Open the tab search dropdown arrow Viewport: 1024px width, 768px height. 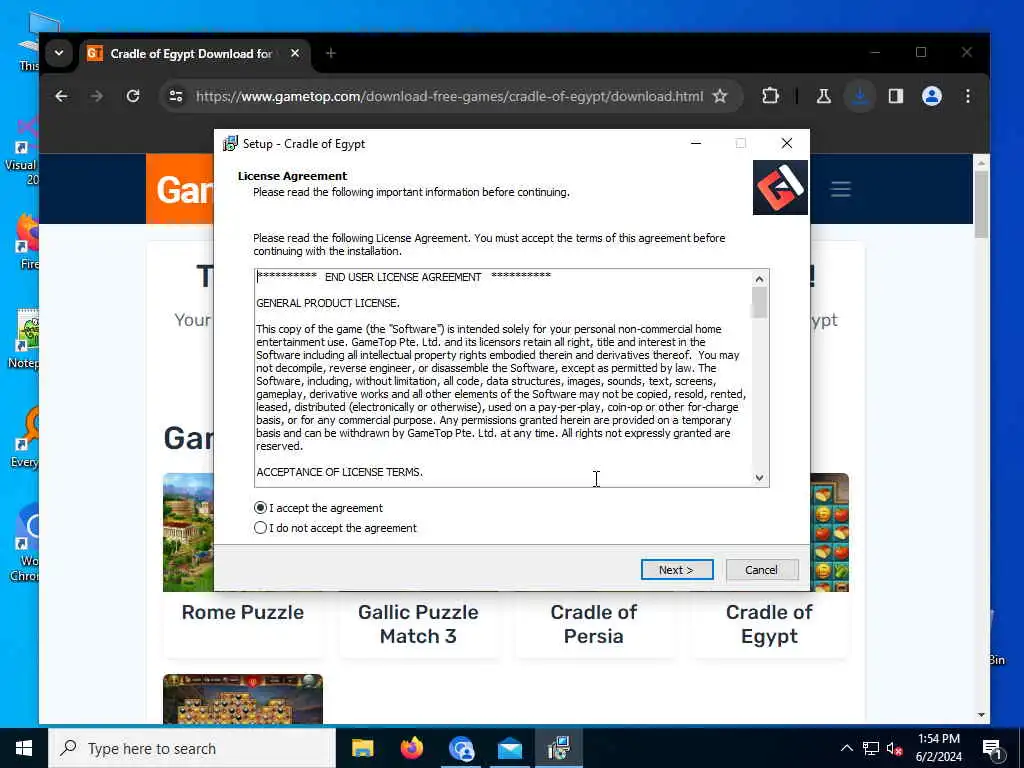pos(59,53)
